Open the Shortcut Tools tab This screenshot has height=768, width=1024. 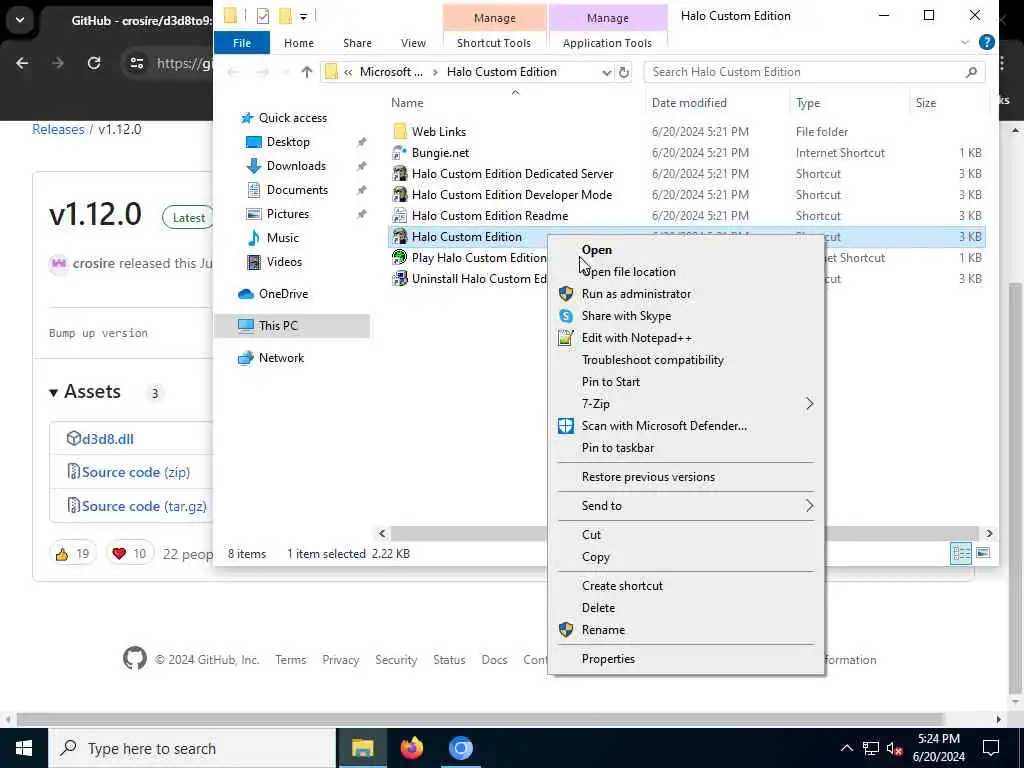[x=494, y=42]
